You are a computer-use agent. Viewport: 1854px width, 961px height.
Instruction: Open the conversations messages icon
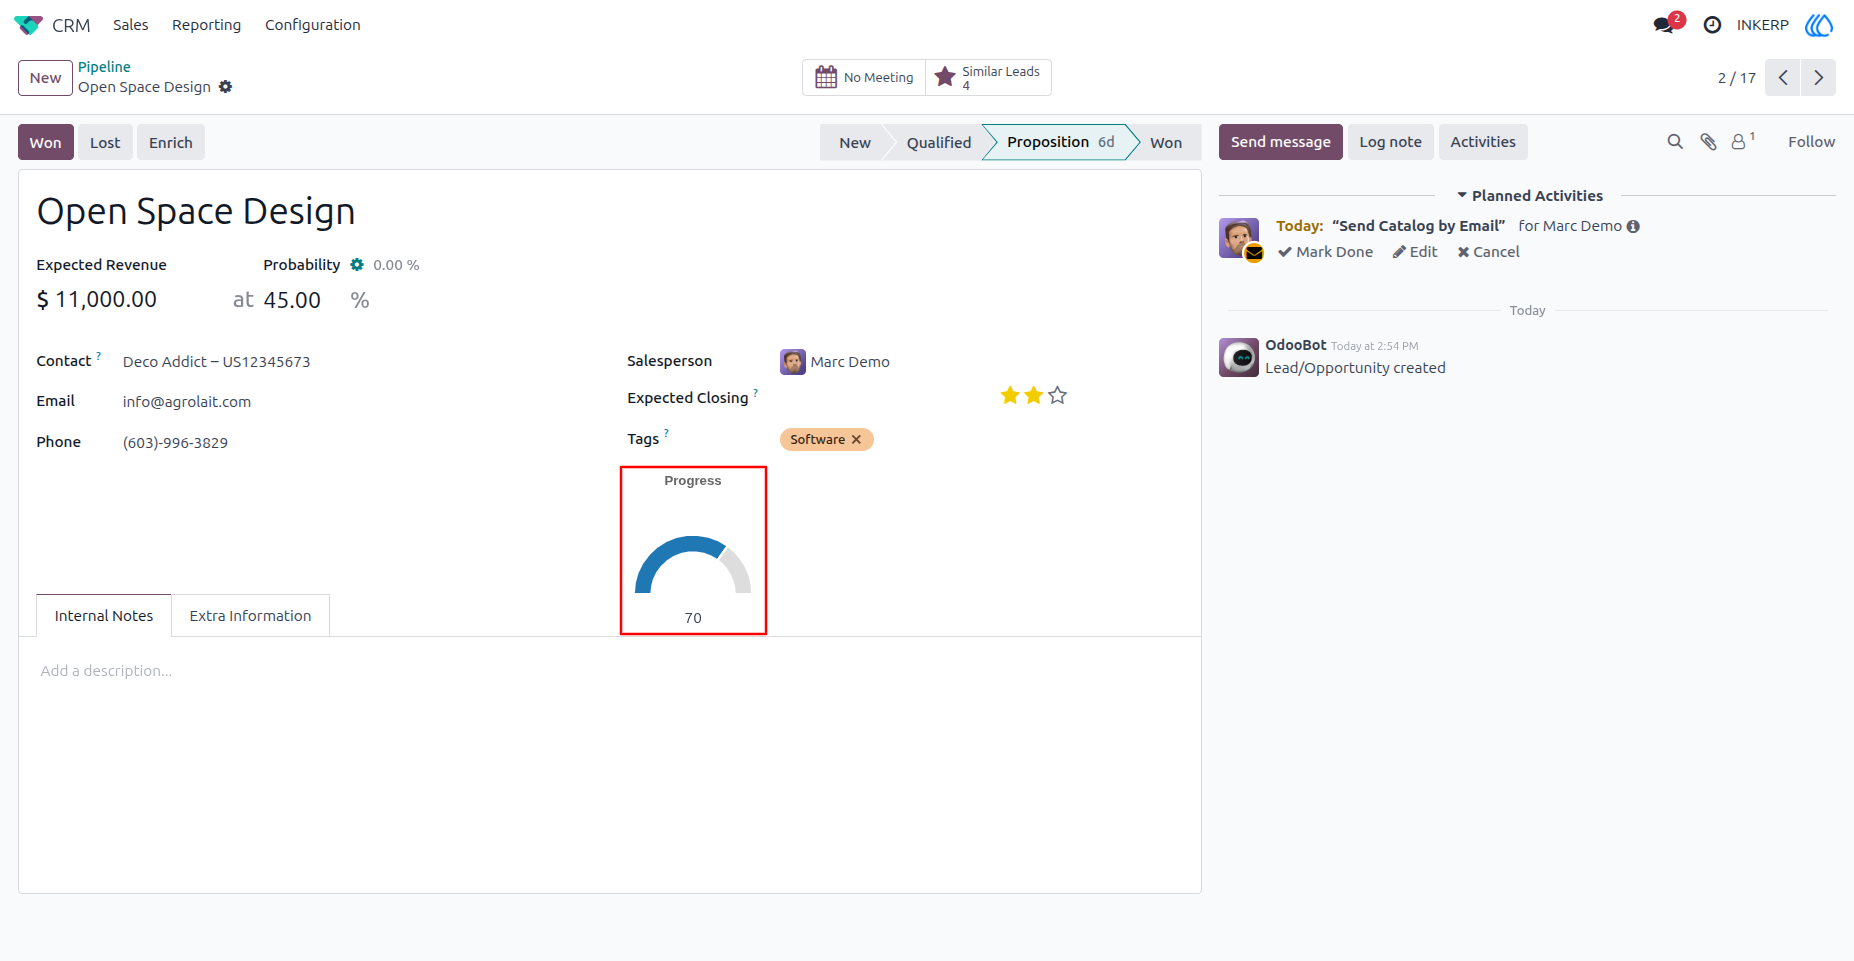coord(1666,24)
